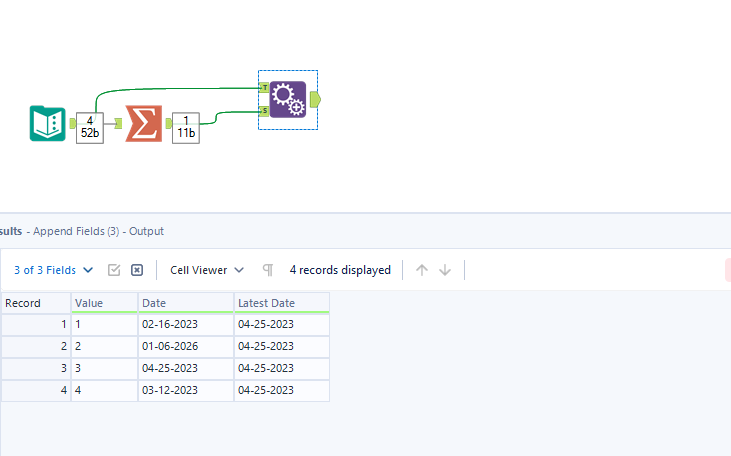Click record number 3 row header
This screenshot has height=456, width=731.
(36, 368)
